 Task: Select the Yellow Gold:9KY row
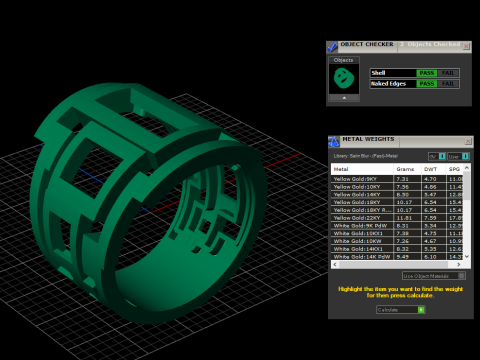click(x=397, y=179)
